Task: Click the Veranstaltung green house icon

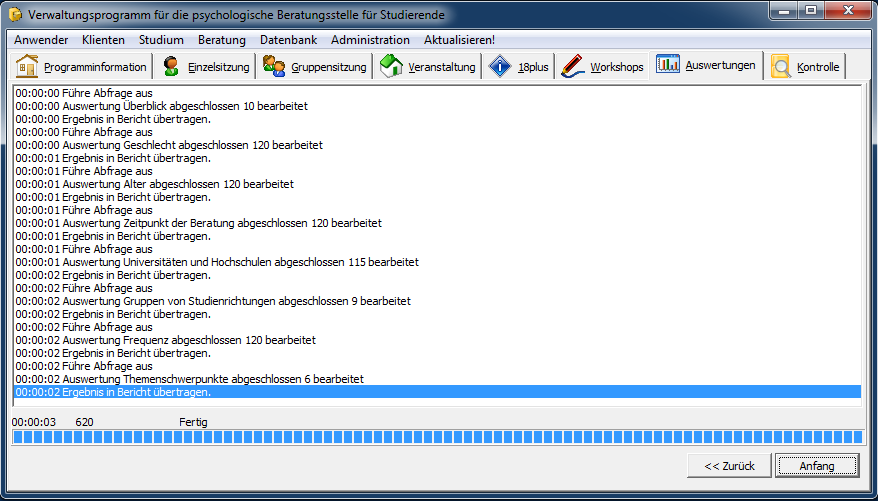Action: 391,66
